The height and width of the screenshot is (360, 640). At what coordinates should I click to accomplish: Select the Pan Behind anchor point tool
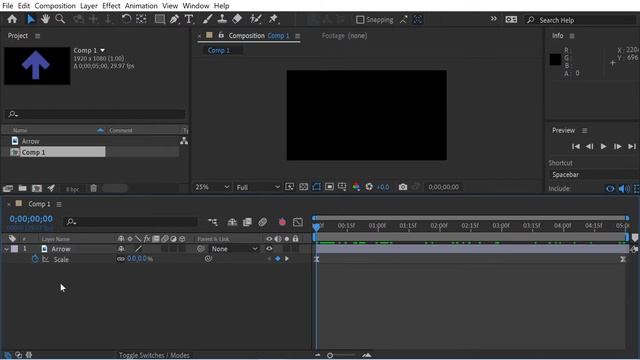point(141,19)
